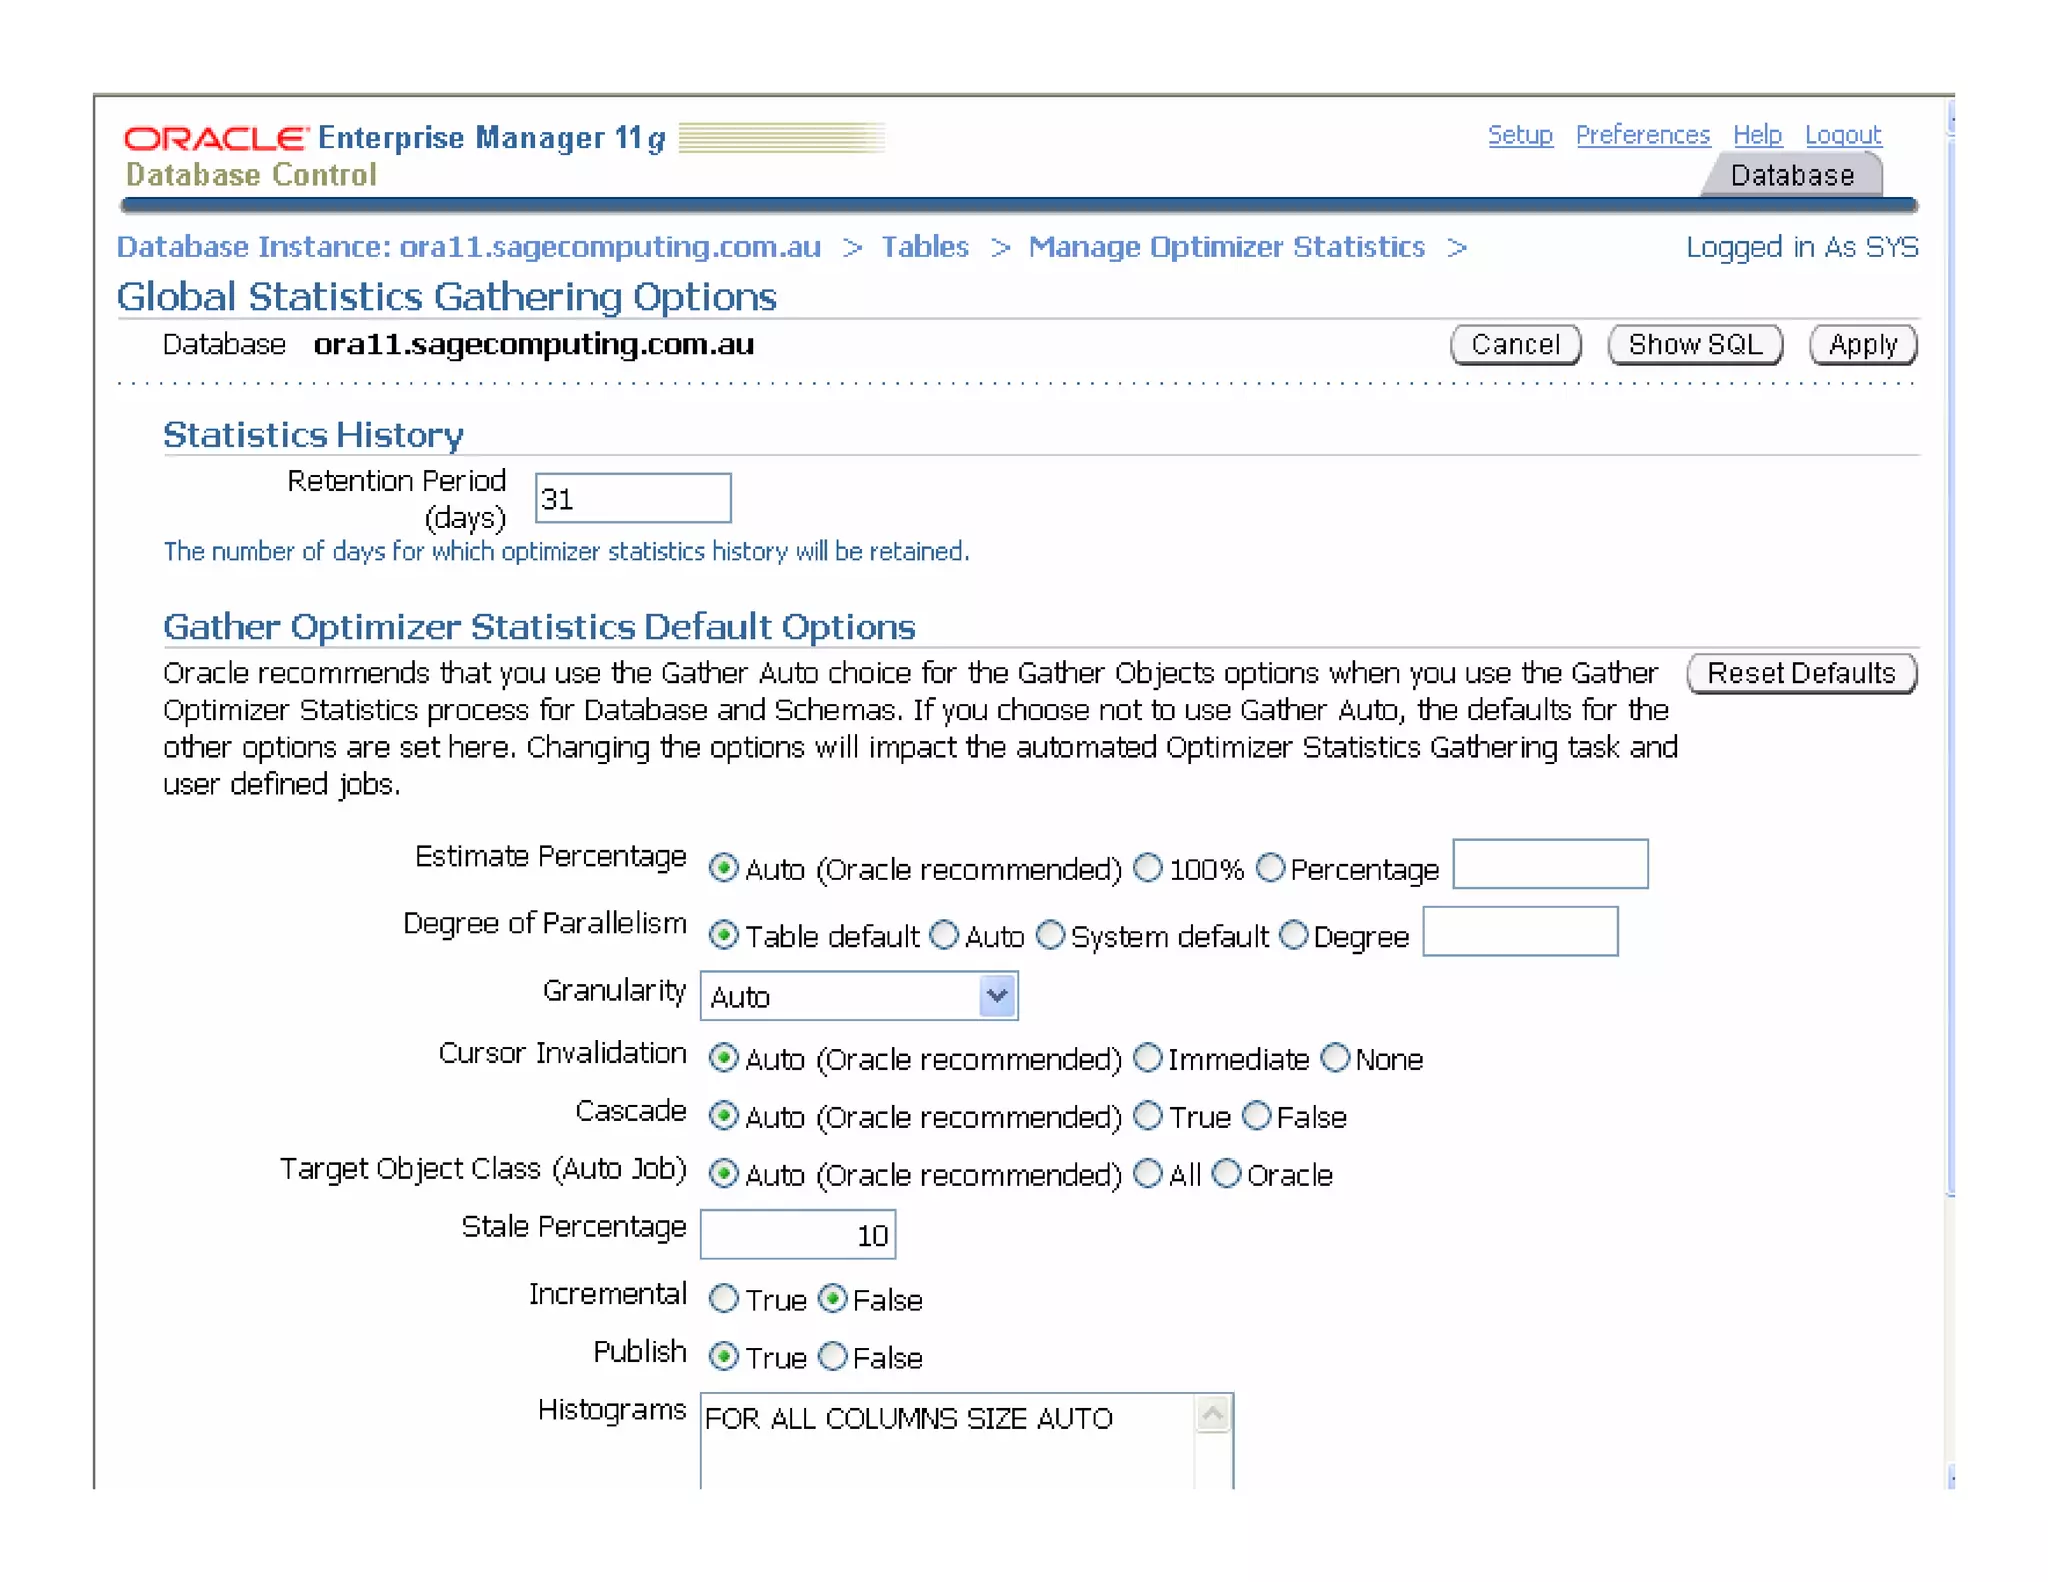Click the Cancel button

coord(1515,345)
